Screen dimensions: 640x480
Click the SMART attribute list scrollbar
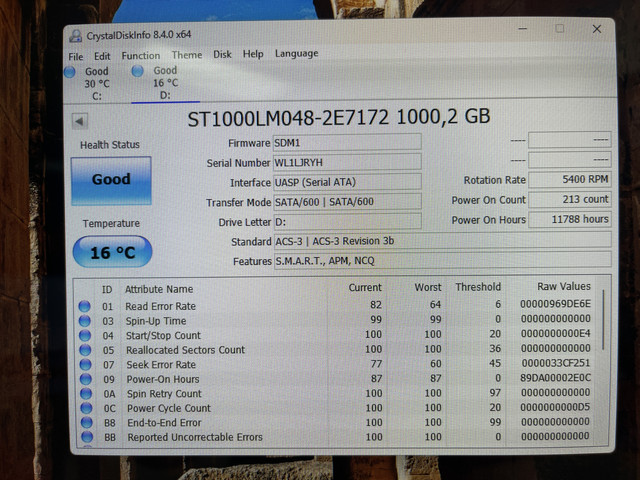(x=603, y=320)
